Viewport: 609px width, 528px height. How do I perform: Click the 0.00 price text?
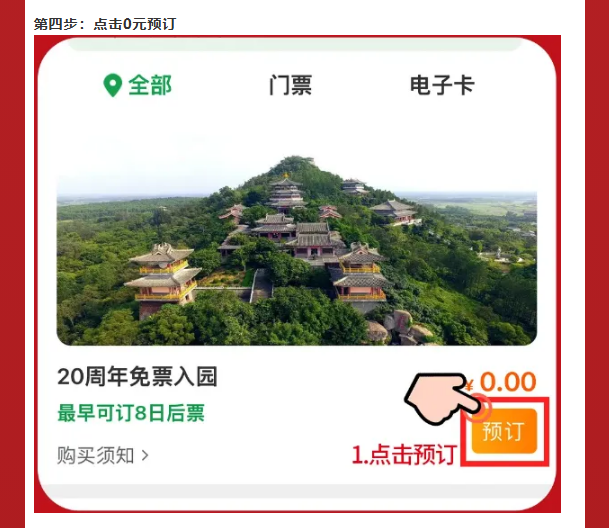click(508, 382)
